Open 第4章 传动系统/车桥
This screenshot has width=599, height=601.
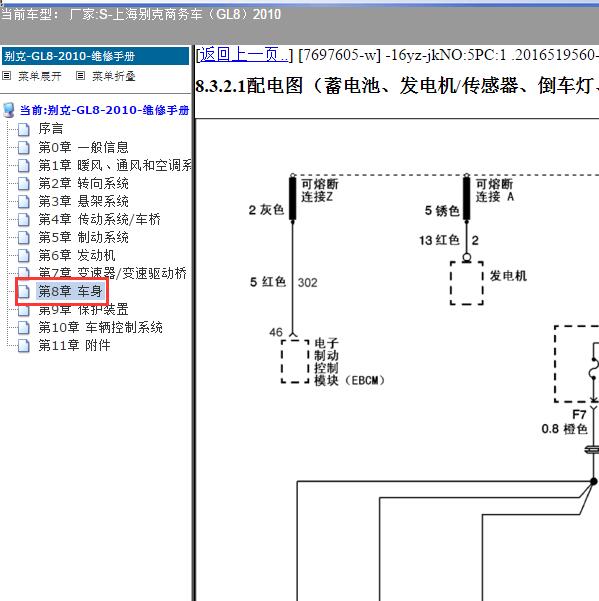pos(99,219)
